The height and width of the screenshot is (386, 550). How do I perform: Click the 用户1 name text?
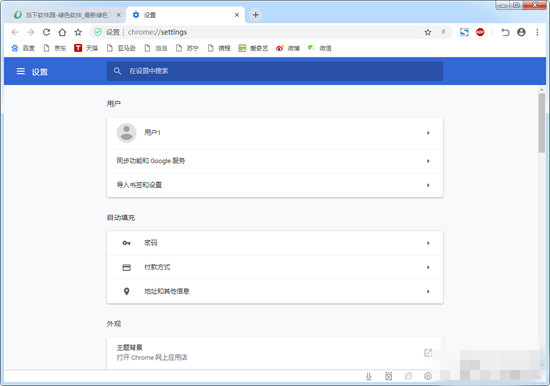pos(152,133)
